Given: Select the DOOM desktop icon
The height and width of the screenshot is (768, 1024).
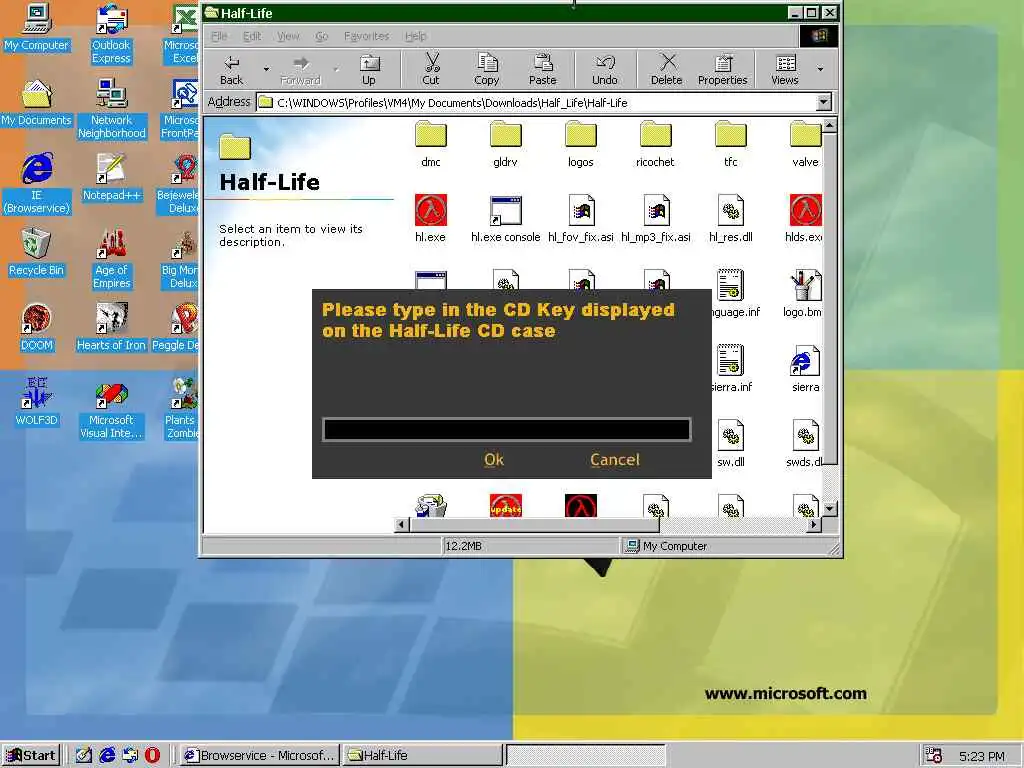Looking at the screenshot, I should pos(37,327).
